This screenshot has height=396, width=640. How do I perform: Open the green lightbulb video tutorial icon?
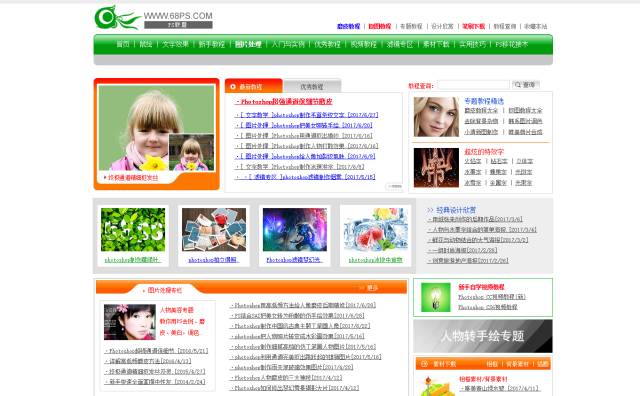point(436,297)
